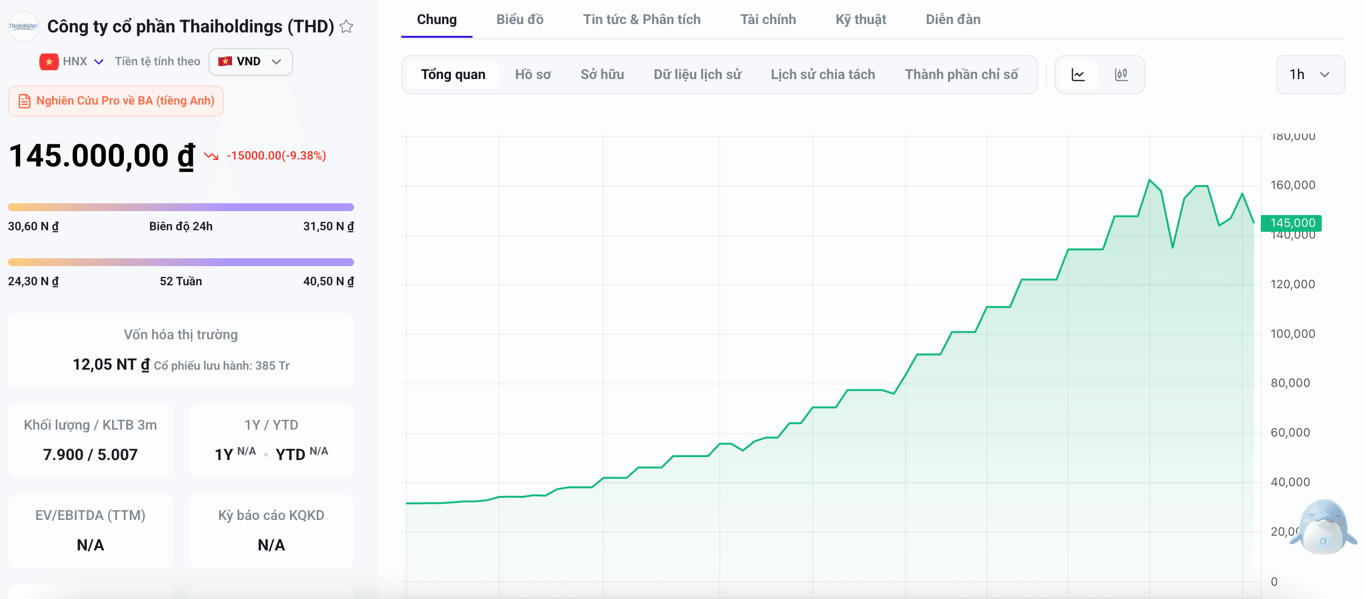
Task: Open the 1h timeframe dropdown
Action: [x=1310, y=75]
